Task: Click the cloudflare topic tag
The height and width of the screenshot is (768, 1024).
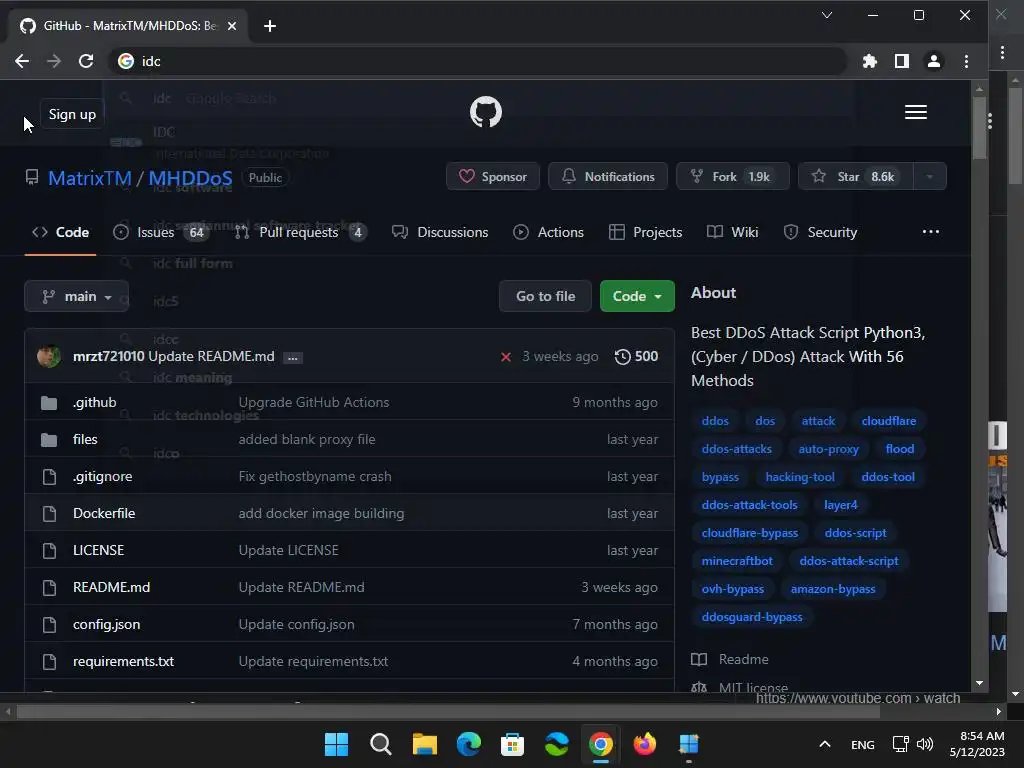Action: (888, 421)
